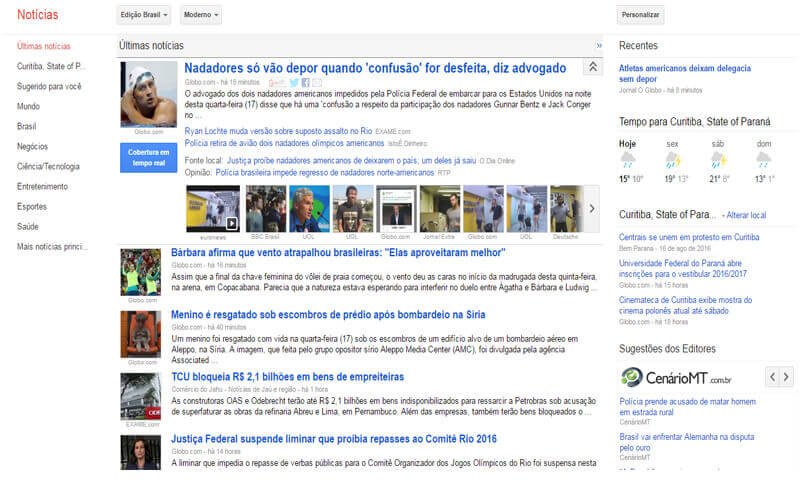Email the top story via envelope icon
This screenshot has width=800, height=500.
317,83
